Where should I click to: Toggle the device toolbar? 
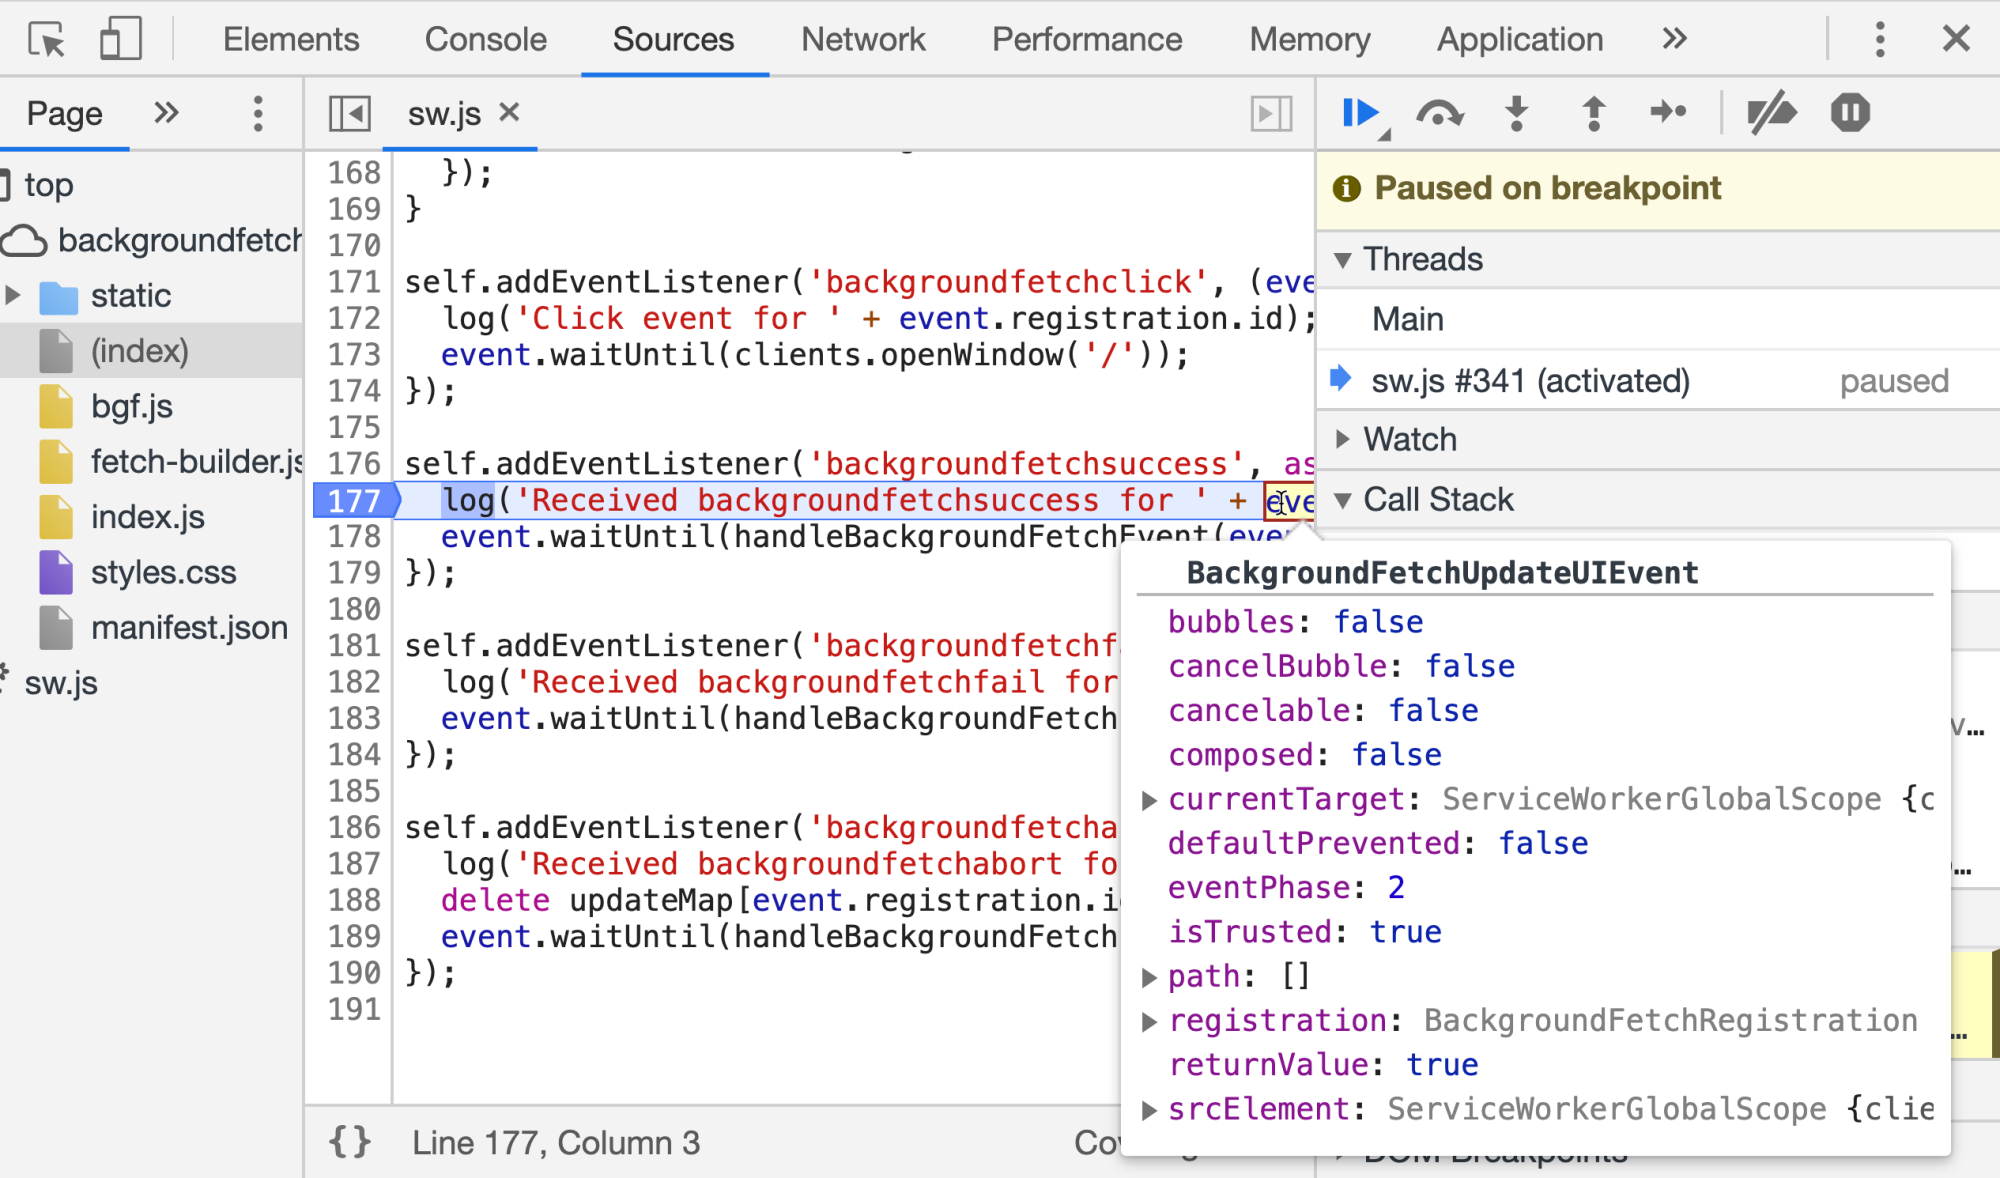coord(120,40)
